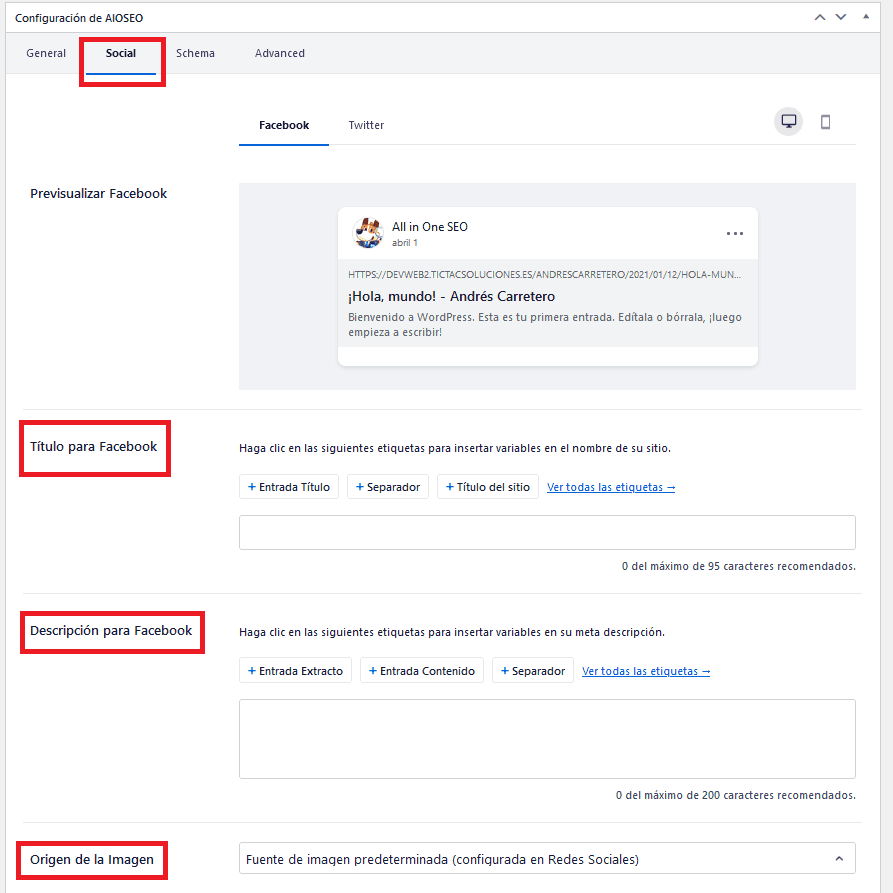Open the Origen de la Imagen dropdown
The width and height of the screenshot is (893, 893).
(x=547, y=858)
